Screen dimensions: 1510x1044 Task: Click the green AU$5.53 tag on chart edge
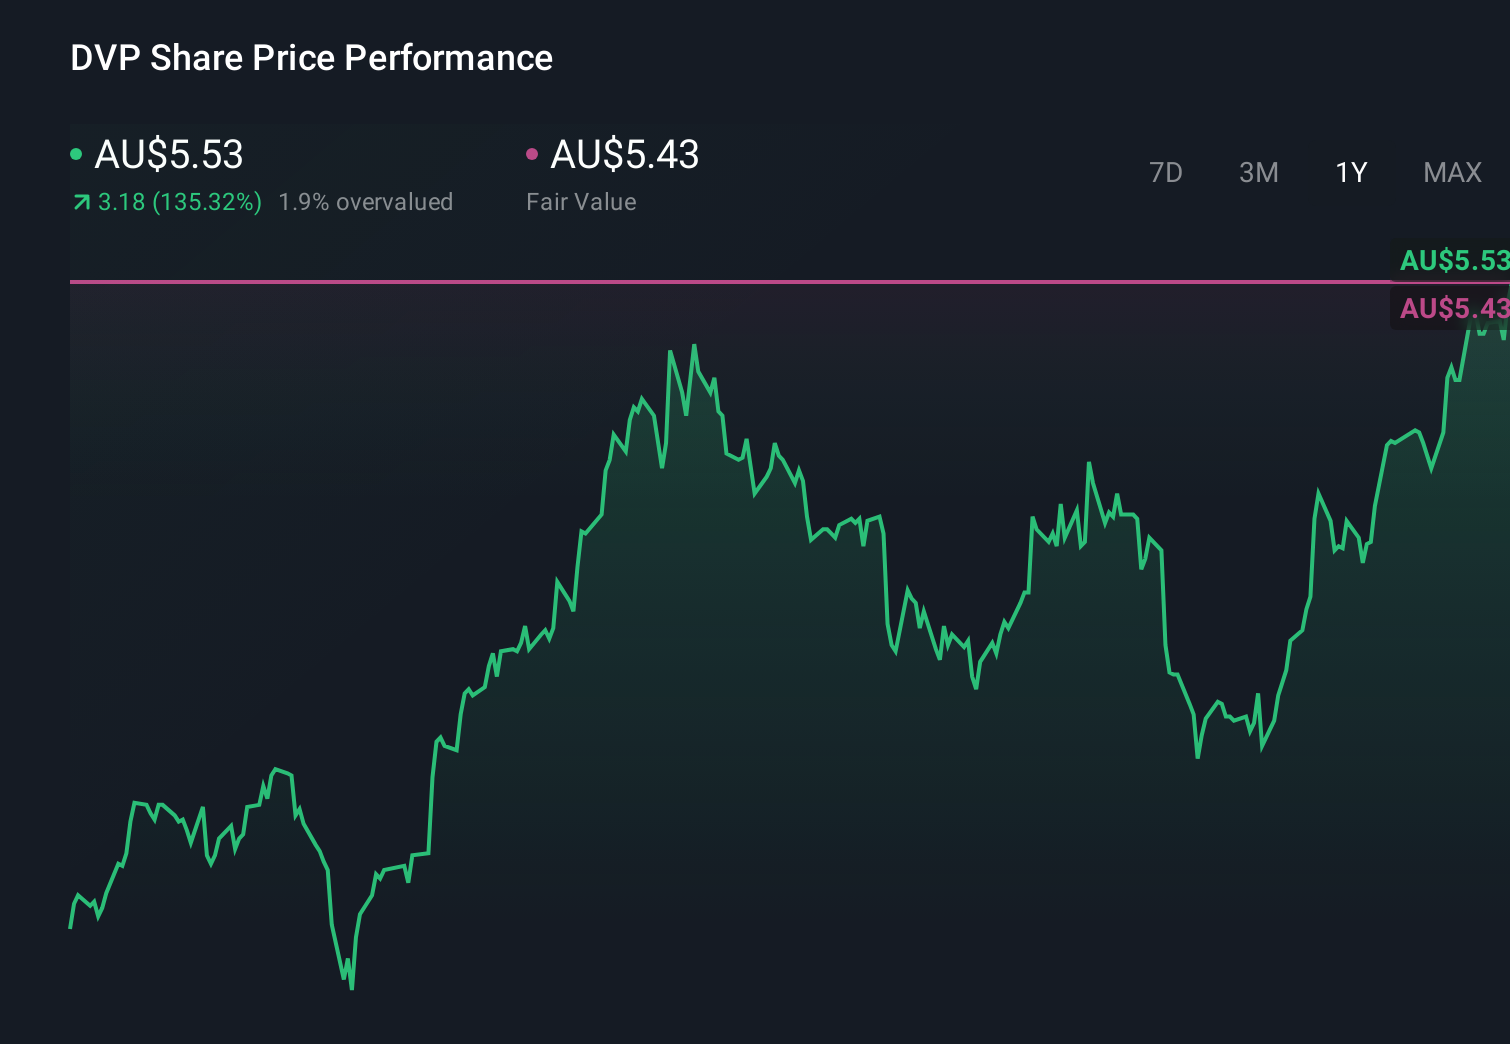pyautogui.click(x=1453, y=261)
